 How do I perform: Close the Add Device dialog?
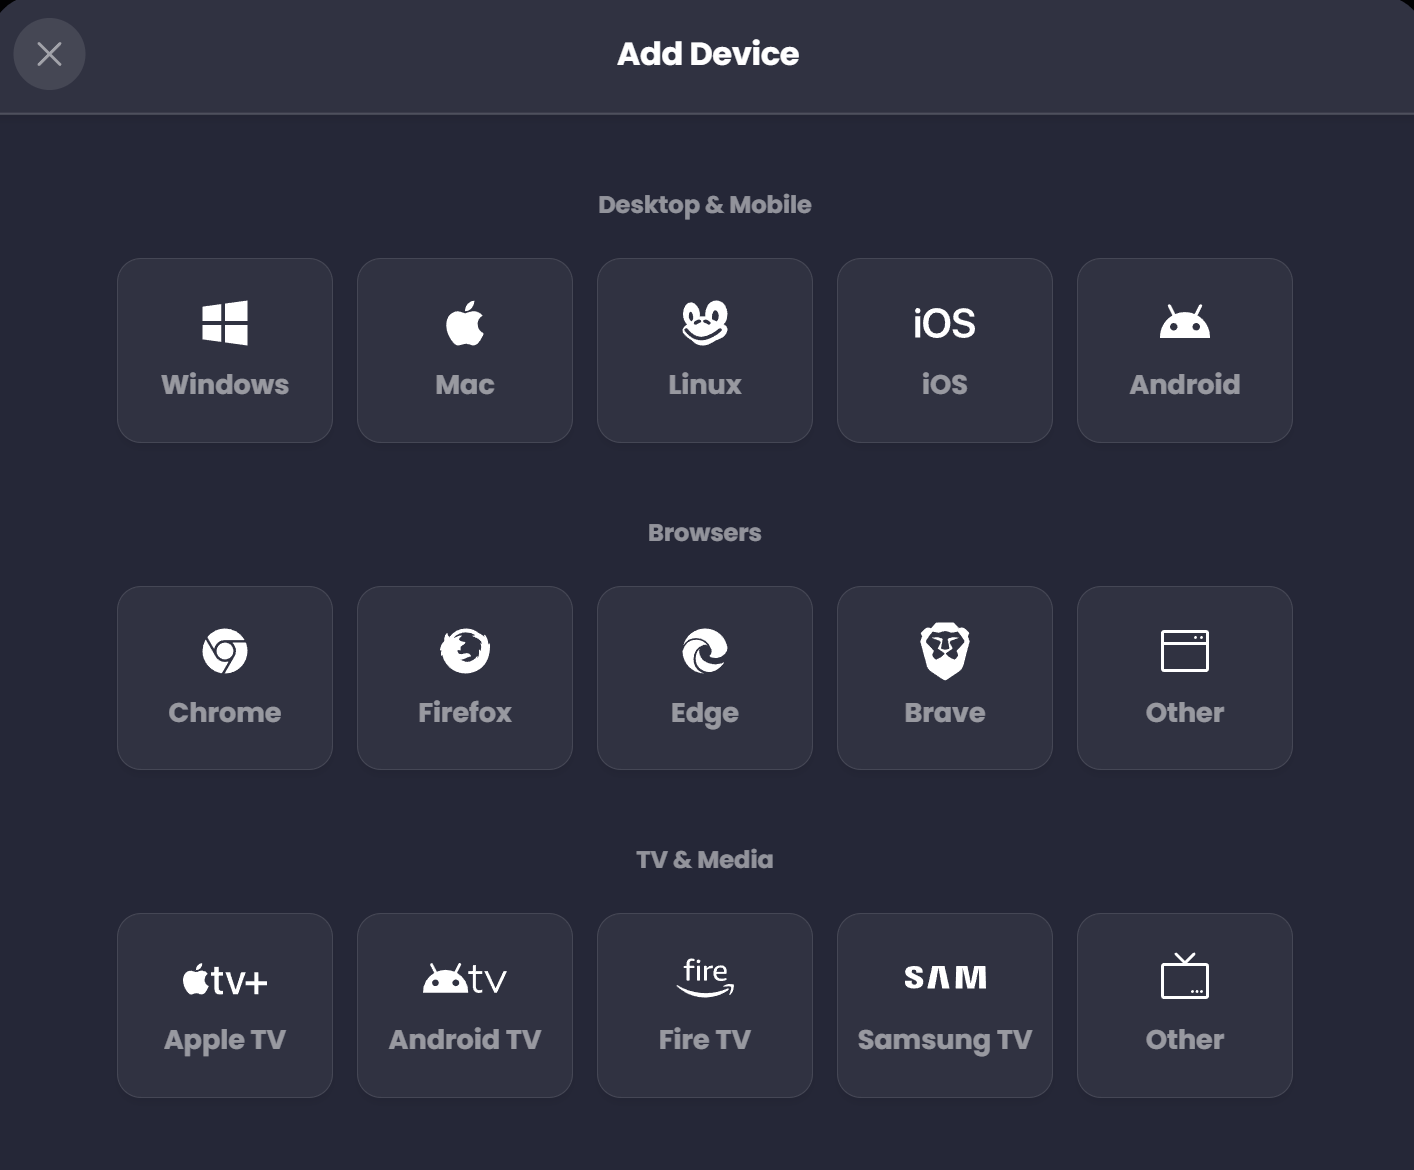coord(49,54)
